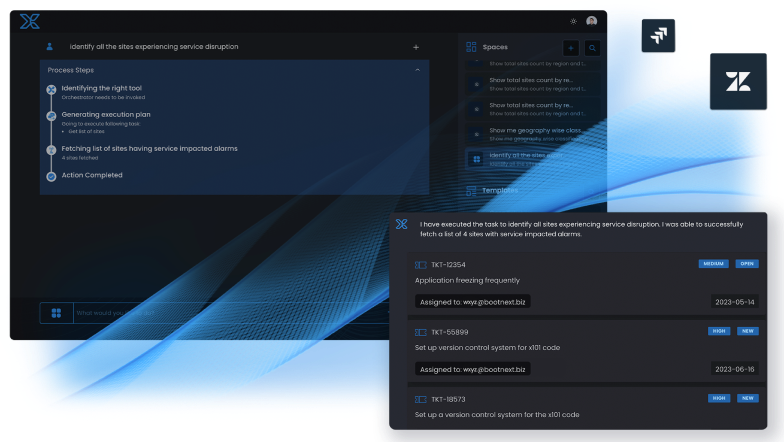Collapse the Process Steps panel
This screenshot has width=784, height=442.
[x=417, y=70]
